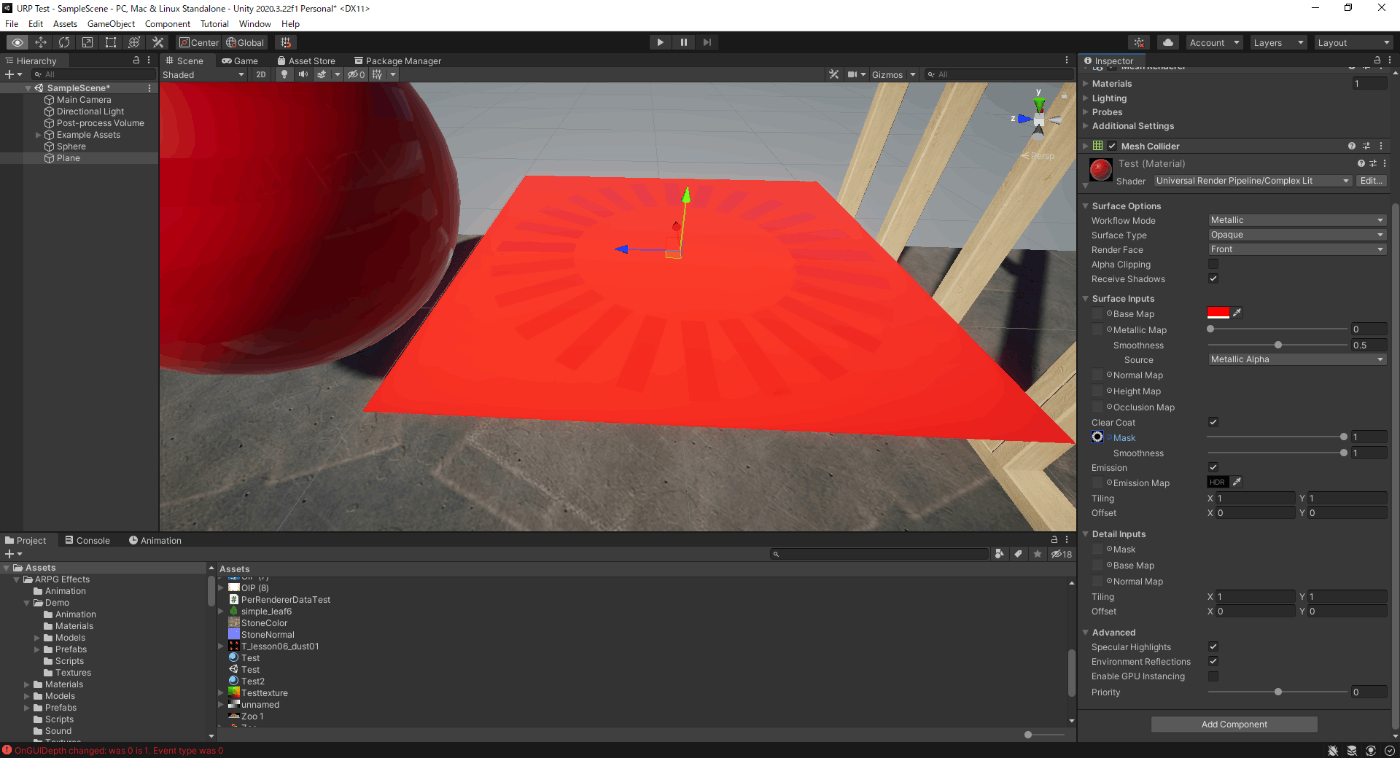1400x758 pixels.
Task: Enable Alpha Clipping checkbox
Action: tap(1213, 265)
